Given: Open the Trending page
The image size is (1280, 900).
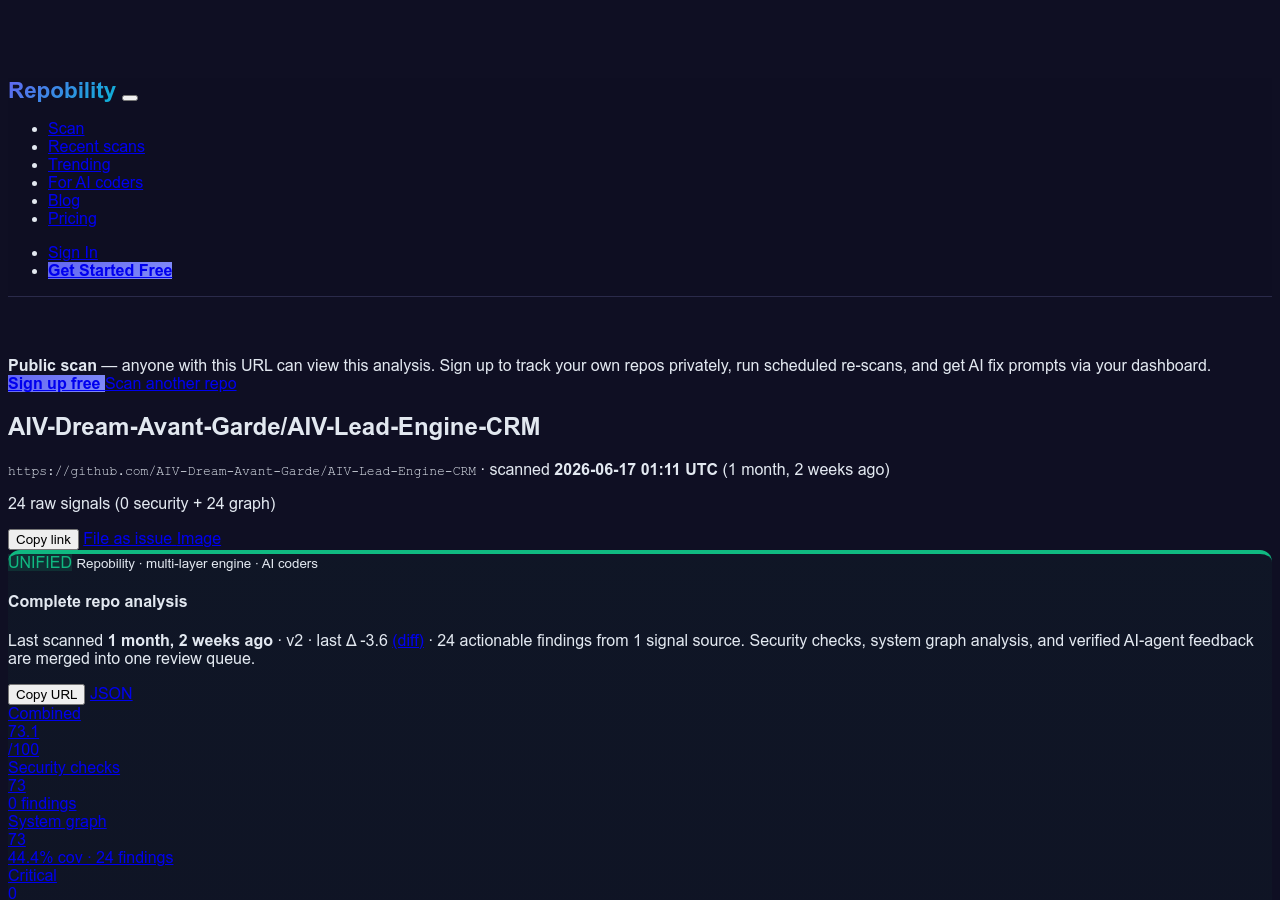Looking at the screenshot, I should [x=79, y=164].
